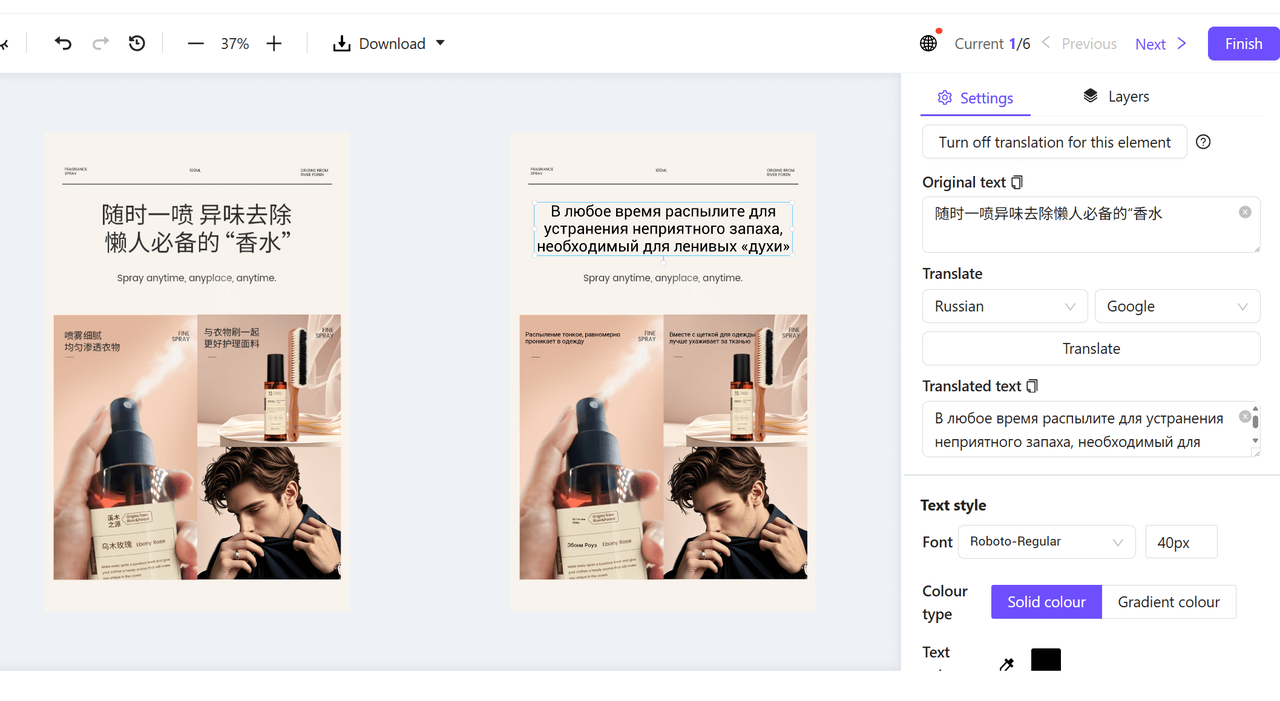
Task: Click the globe language icon
Action: pos(928,43)
